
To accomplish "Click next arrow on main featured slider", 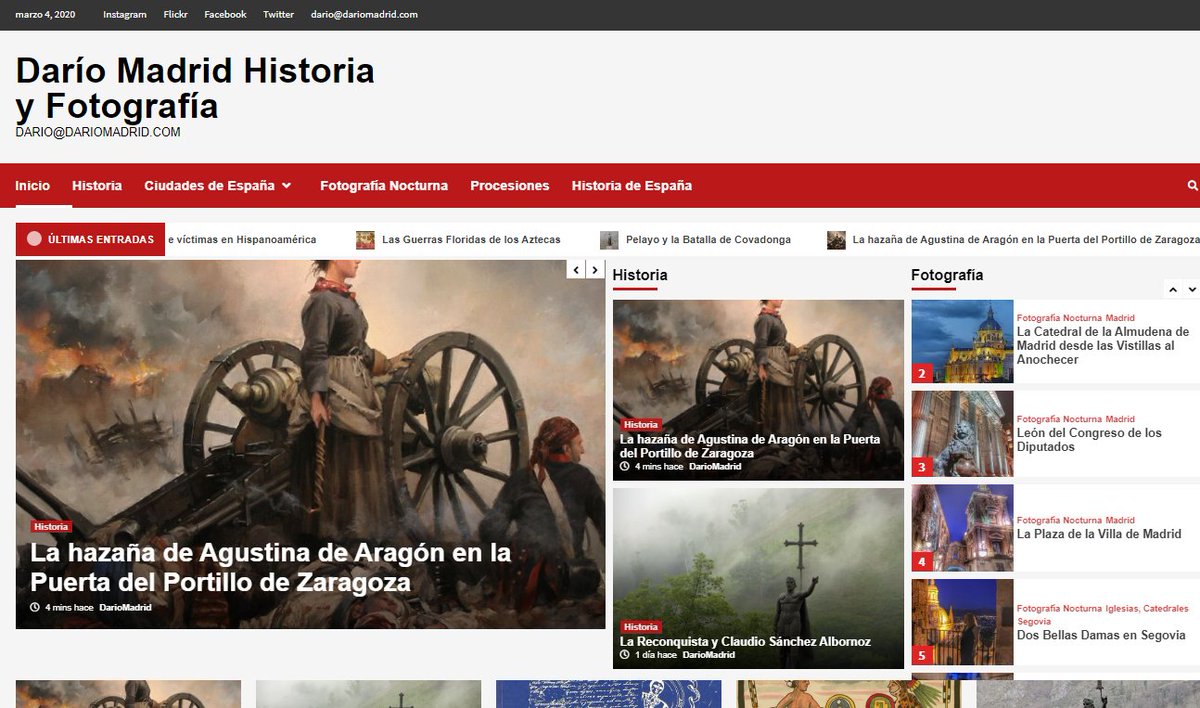I will [x=595, y=269].
